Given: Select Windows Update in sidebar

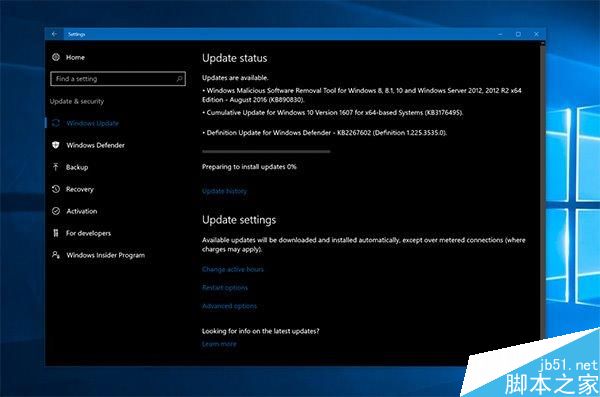Looking at the screenshot, I should coord(92,123).
